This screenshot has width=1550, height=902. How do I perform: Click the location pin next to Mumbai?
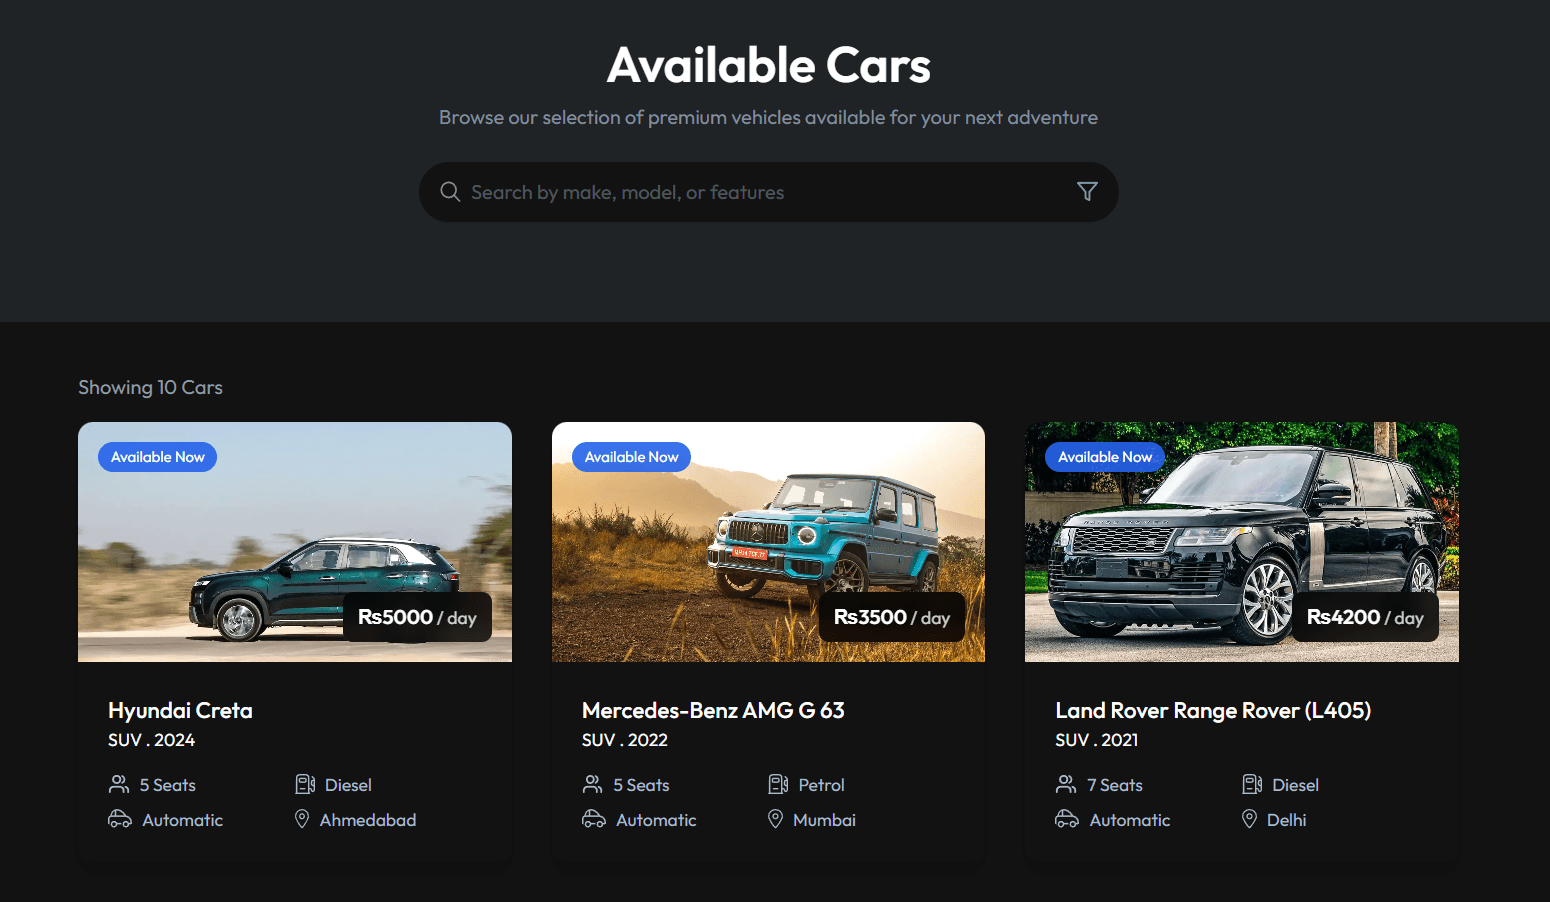(x=776, y=819)
